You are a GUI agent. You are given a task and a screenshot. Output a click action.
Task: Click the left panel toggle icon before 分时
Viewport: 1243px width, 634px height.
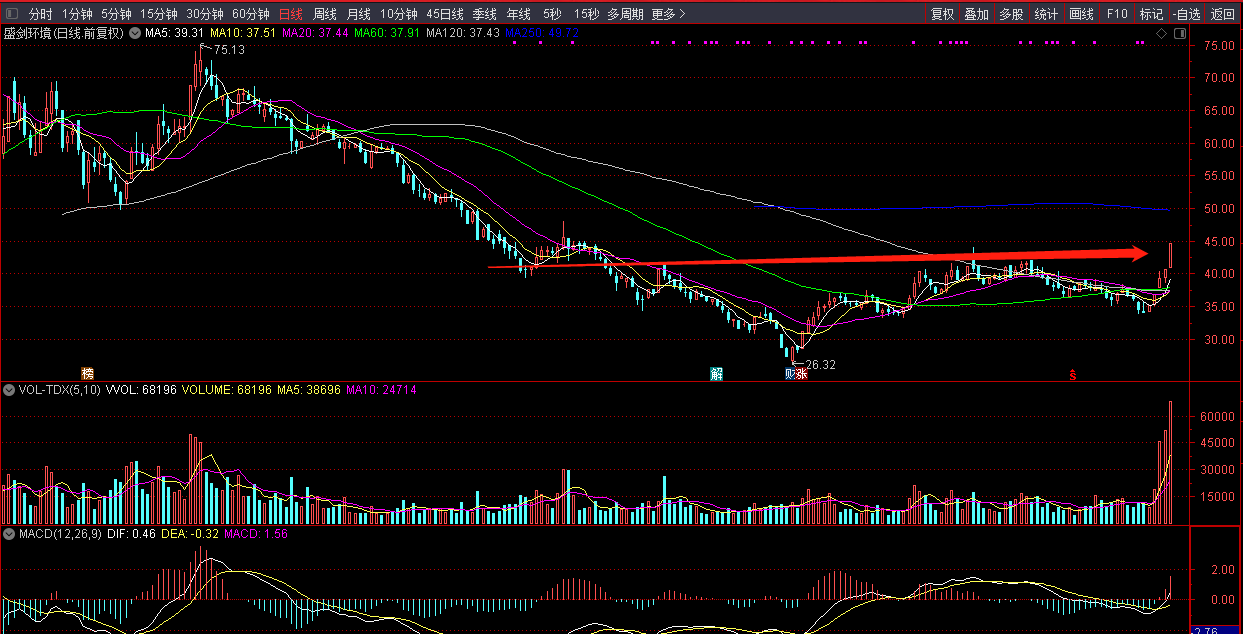(x=10, y=14)
